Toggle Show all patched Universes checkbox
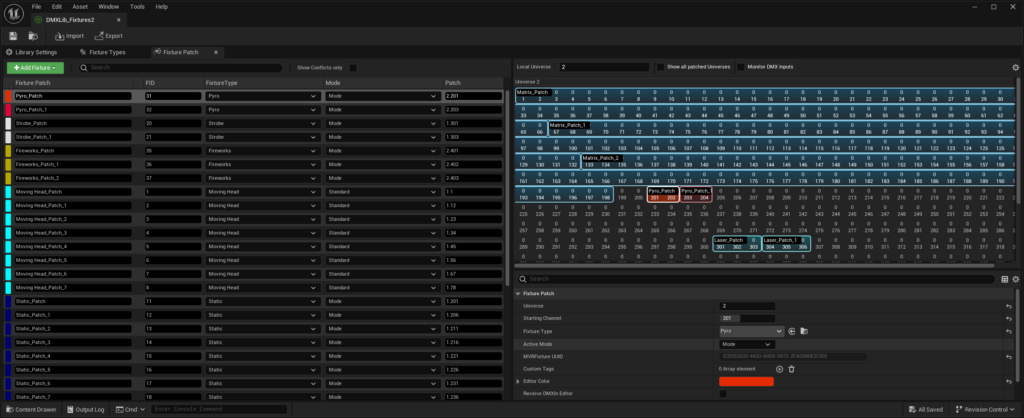The height and width of the screenshot is (418, 1024). click(660, 67)
